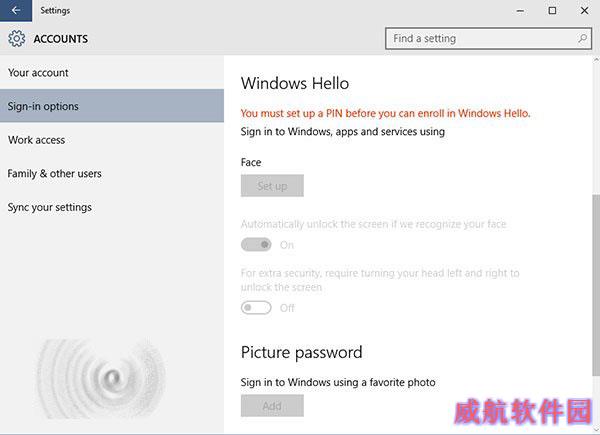
Task: Select Sign-in options
Action: (112, 106)
